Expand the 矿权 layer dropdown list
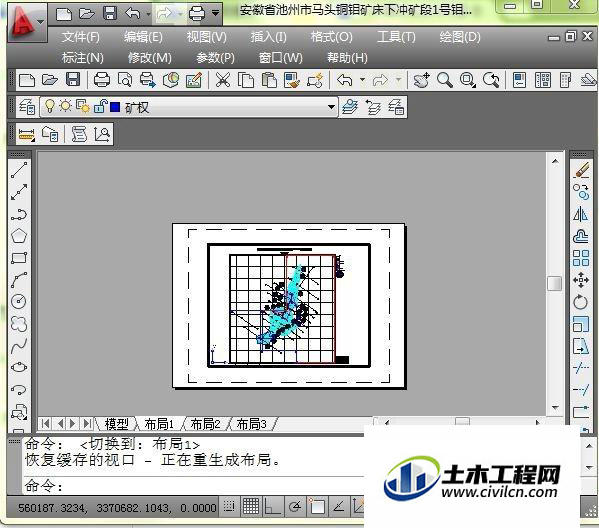The image size is (599, 528). [331, 107]
